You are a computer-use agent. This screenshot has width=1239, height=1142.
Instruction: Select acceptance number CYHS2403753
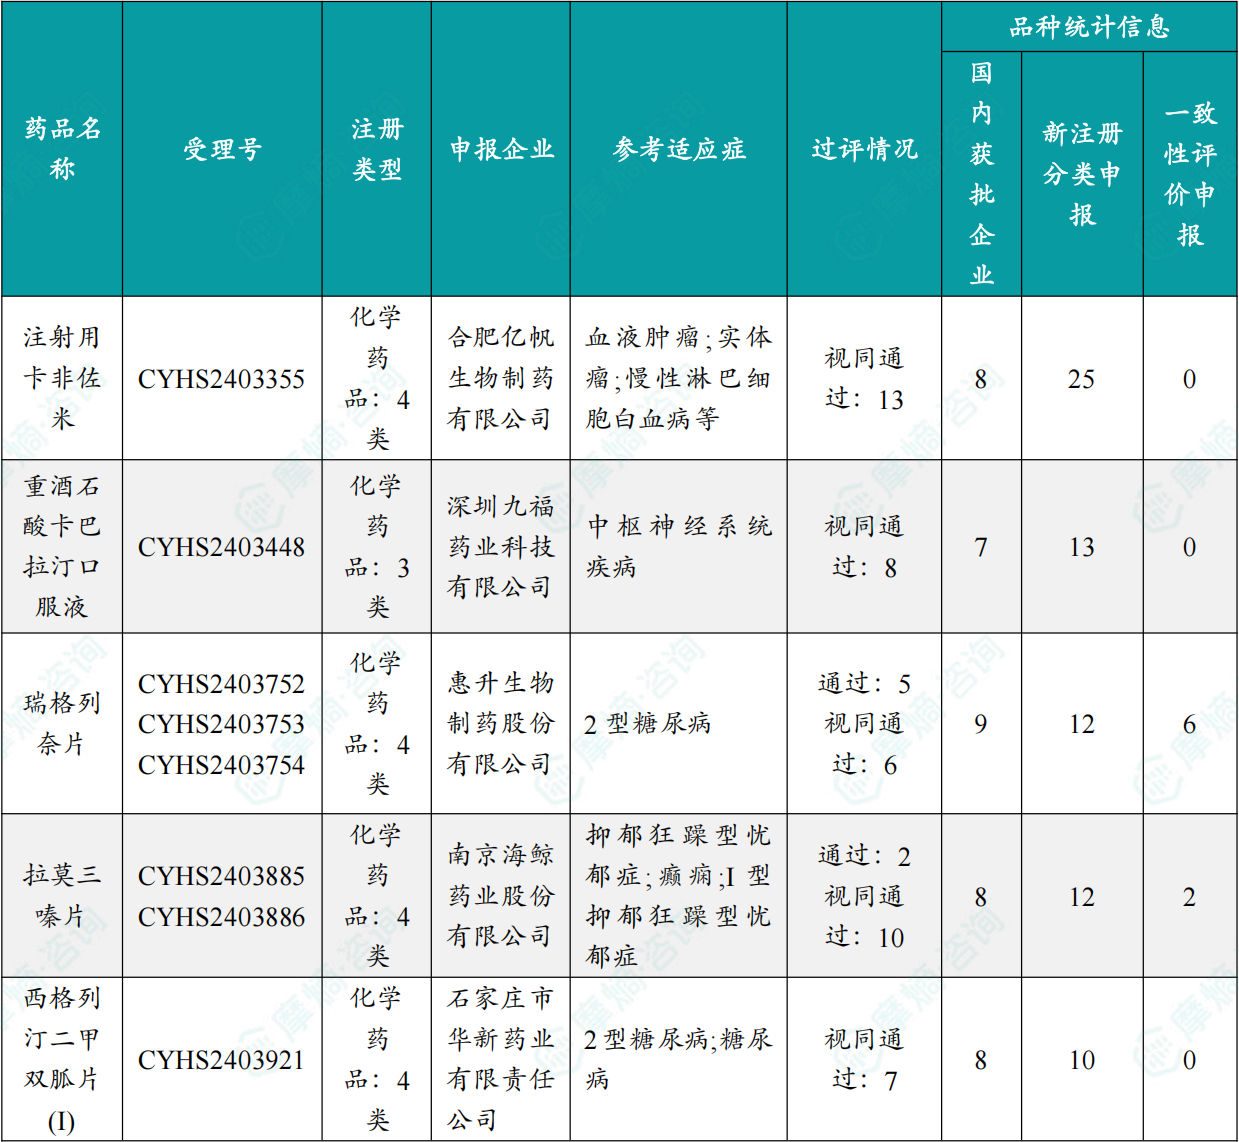pos(221,724)
